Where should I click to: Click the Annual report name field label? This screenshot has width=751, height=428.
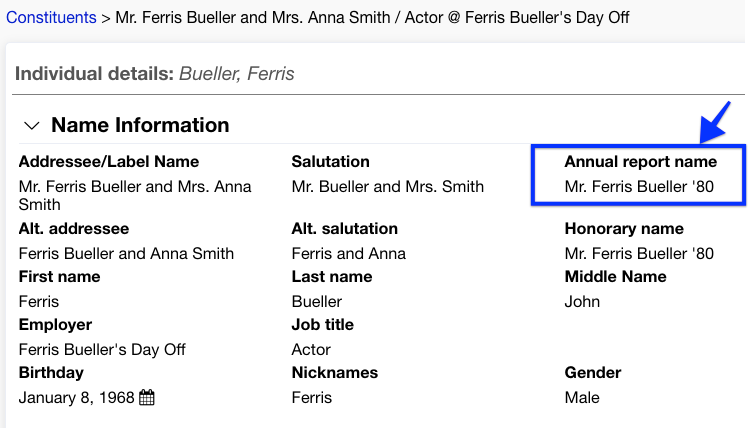coord(640,162)
